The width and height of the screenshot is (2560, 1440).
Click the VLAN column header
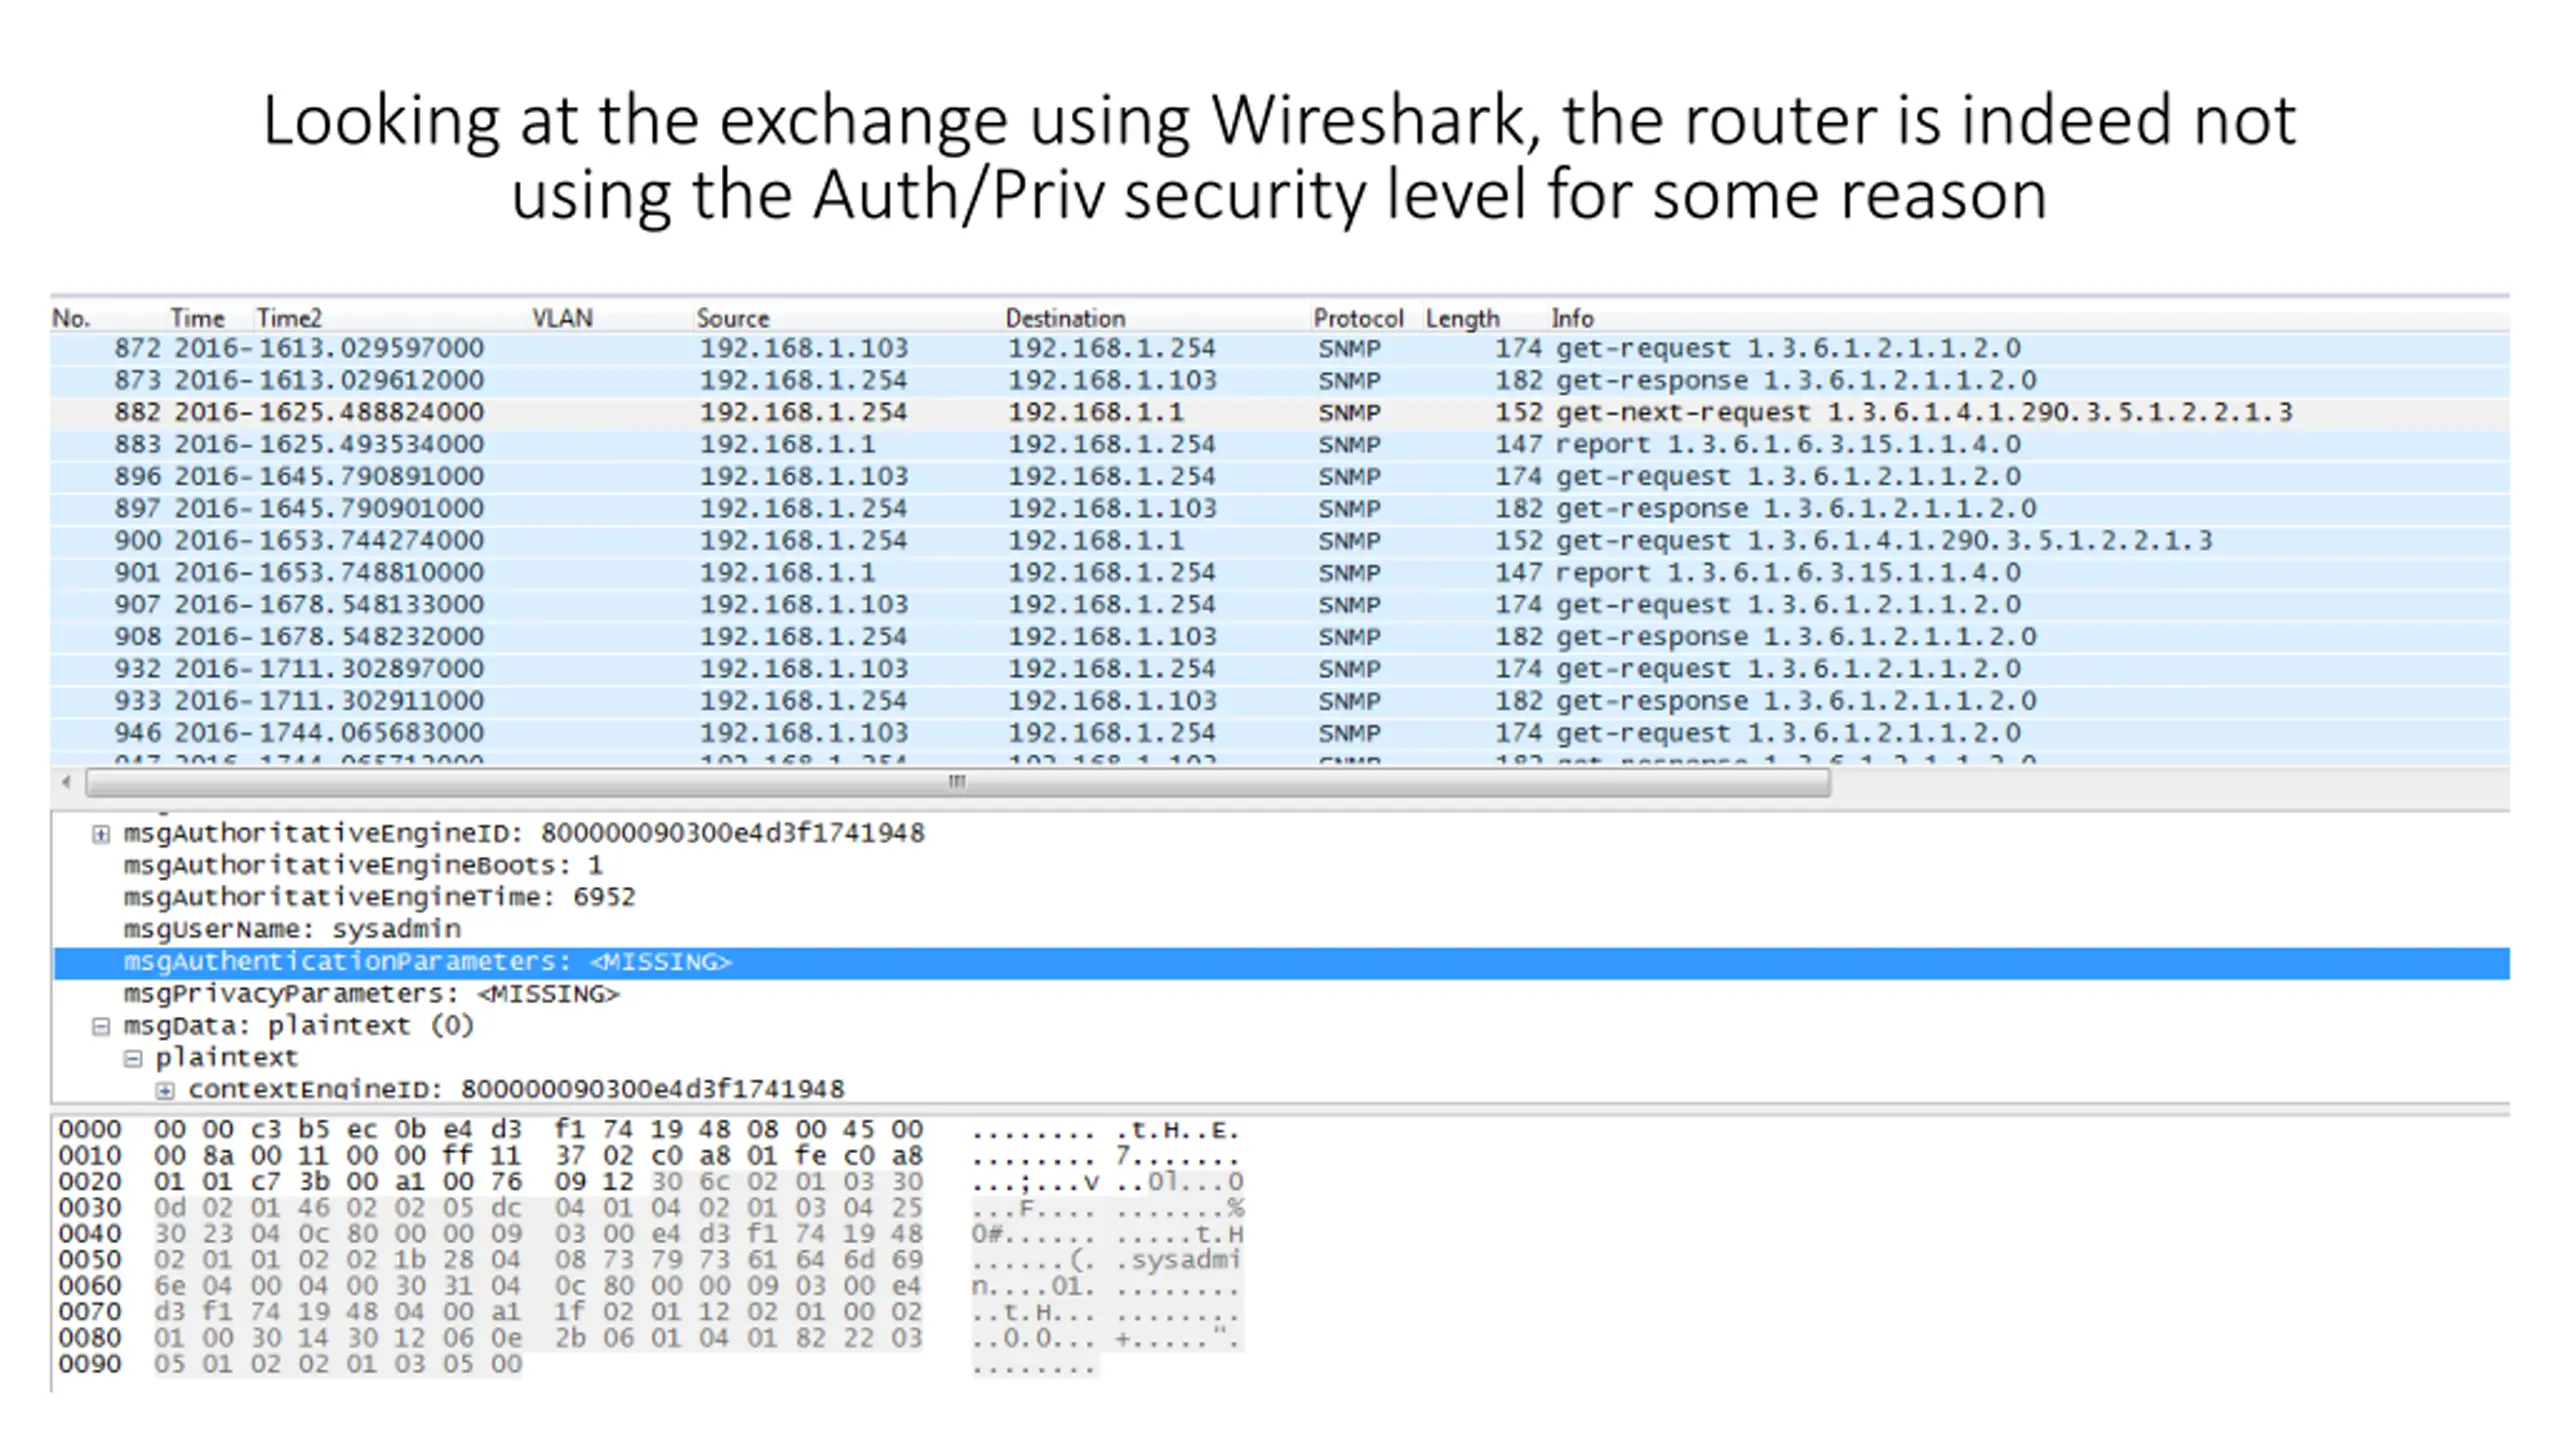[562, 318]
